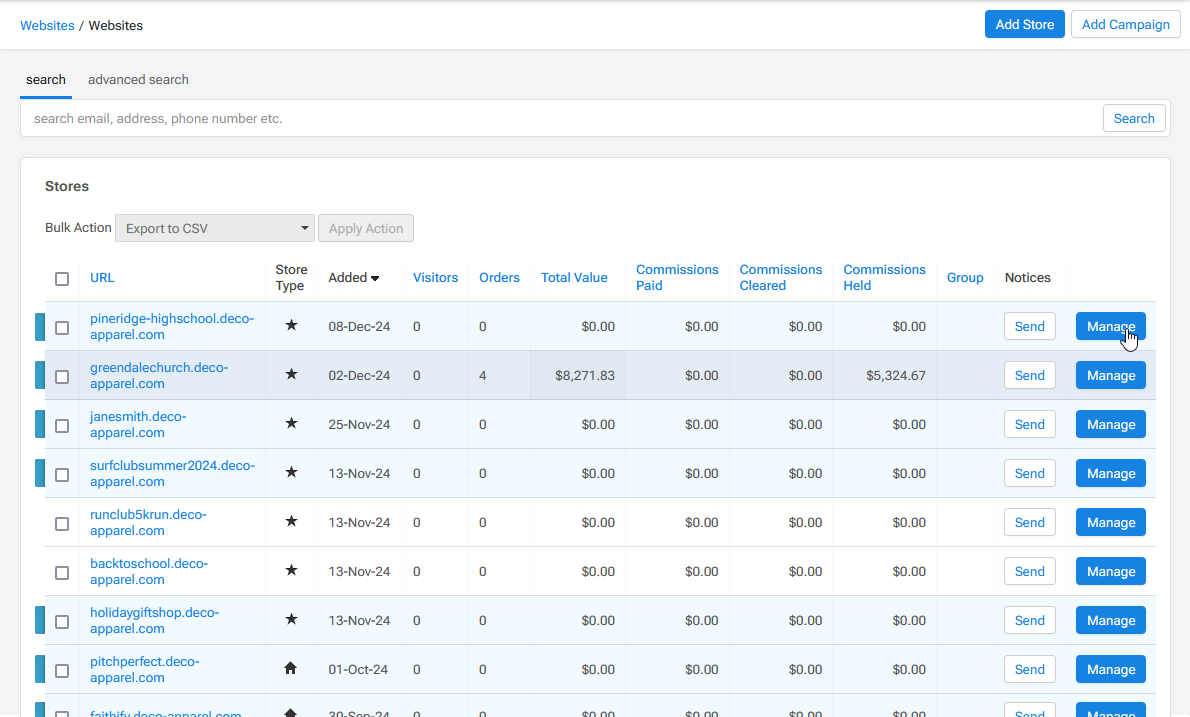Click star icon in holidaygiftshop row

(291, 619)
